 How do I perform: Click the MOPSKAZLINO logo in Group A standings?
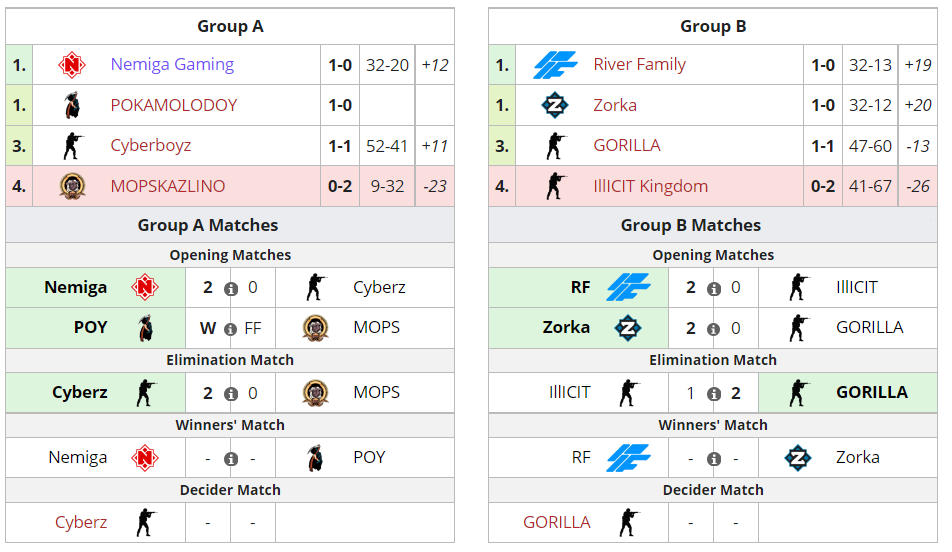pos(72,186)
